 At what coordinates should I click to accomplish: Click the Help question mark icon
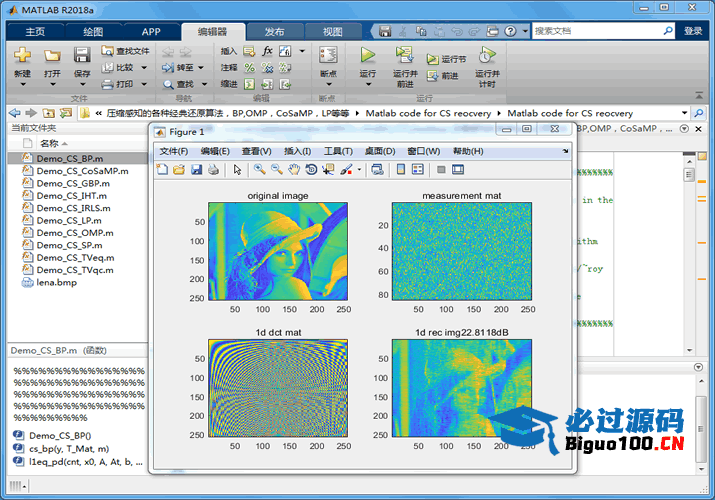tap(510, 31)
